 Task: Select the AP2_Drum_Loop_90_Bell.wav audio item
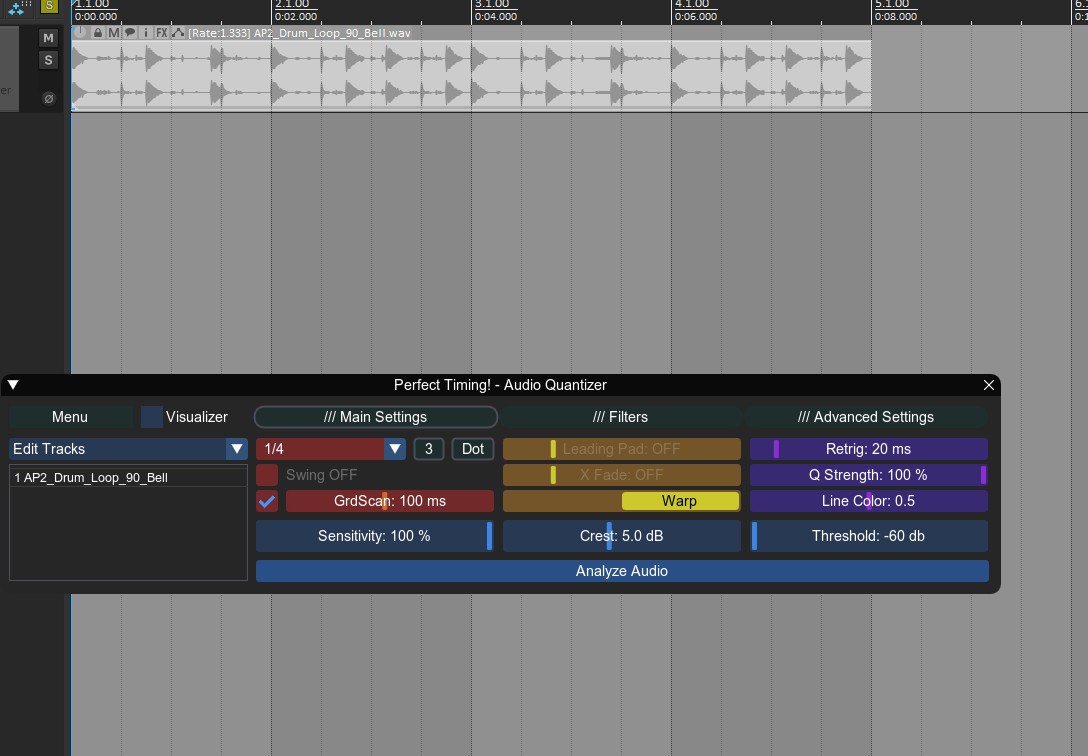[471, 74]
